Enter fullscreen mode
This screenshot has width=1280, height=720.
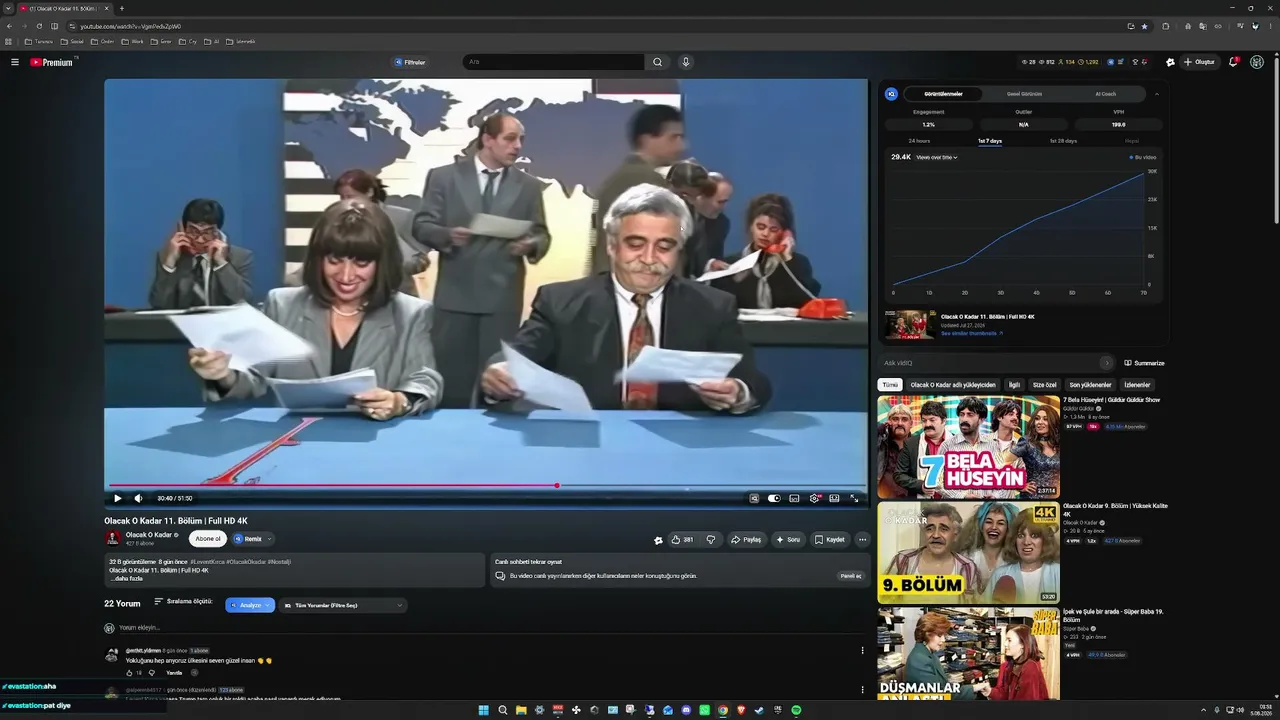point(854,498)
